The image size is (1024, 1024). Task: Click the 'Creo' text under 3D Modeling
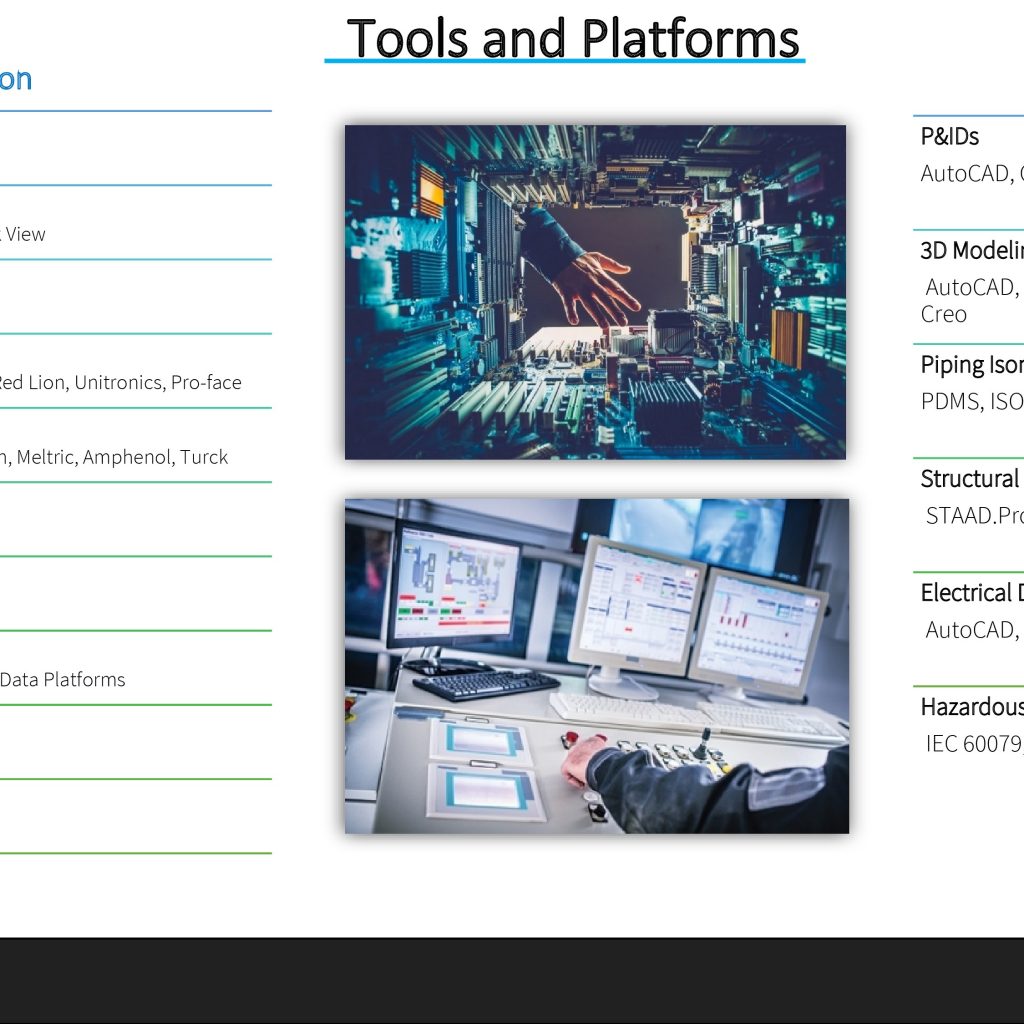pos(943,314)
